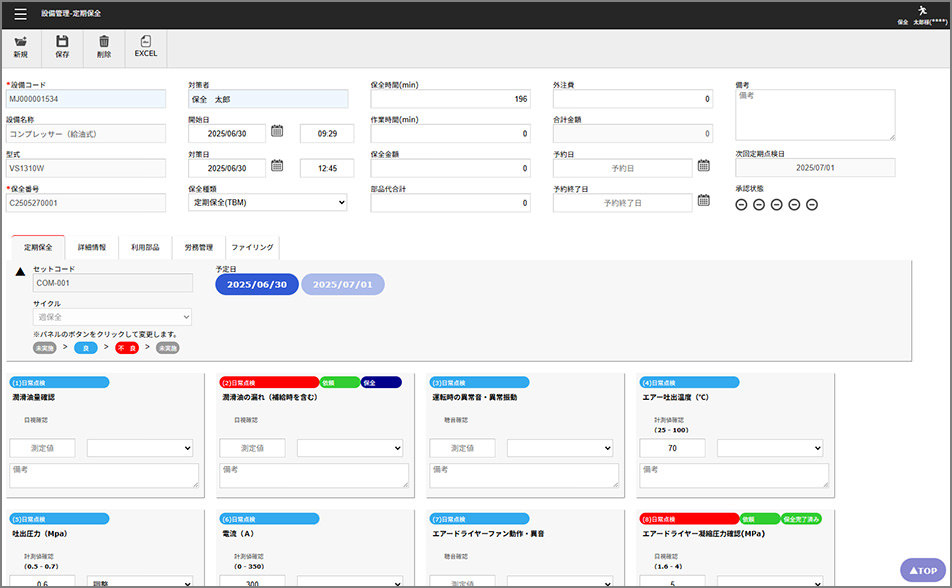Click the 予約日 date input field
Screen dimensions: 952x588
(x=622, y=168)
